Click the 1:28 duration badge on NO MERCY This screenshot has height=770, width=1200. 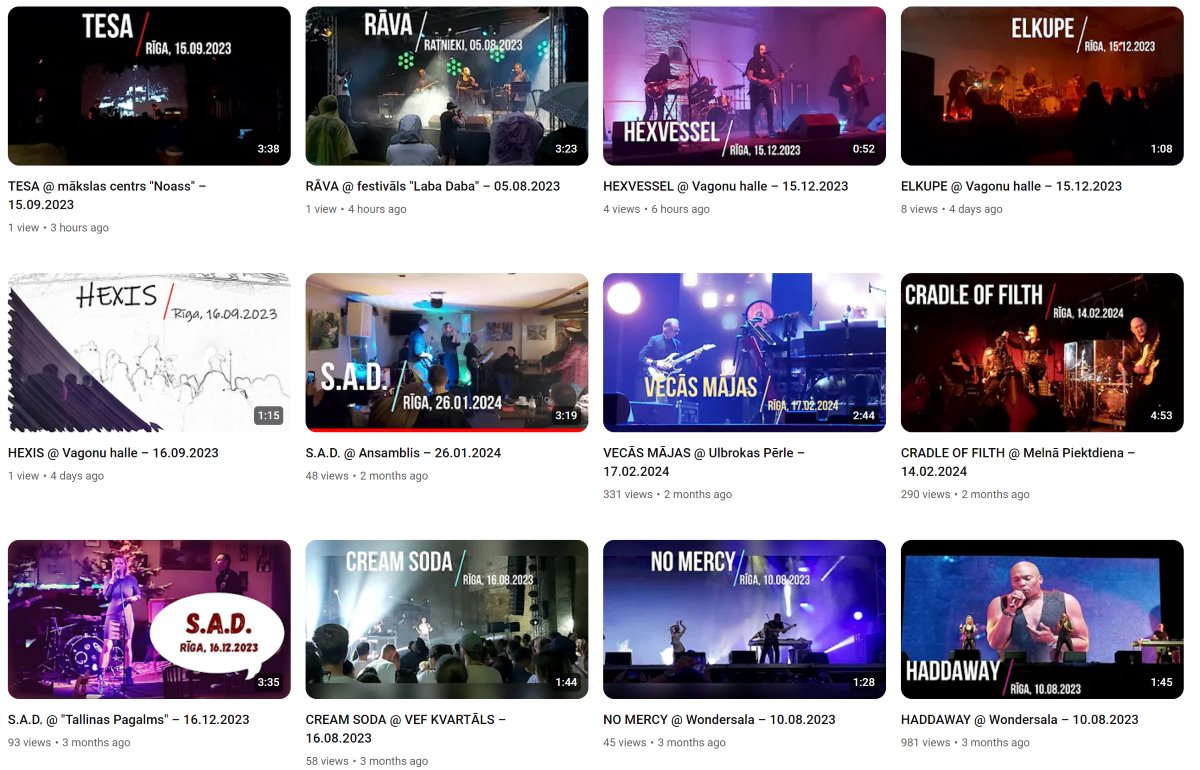click(864, 683)
